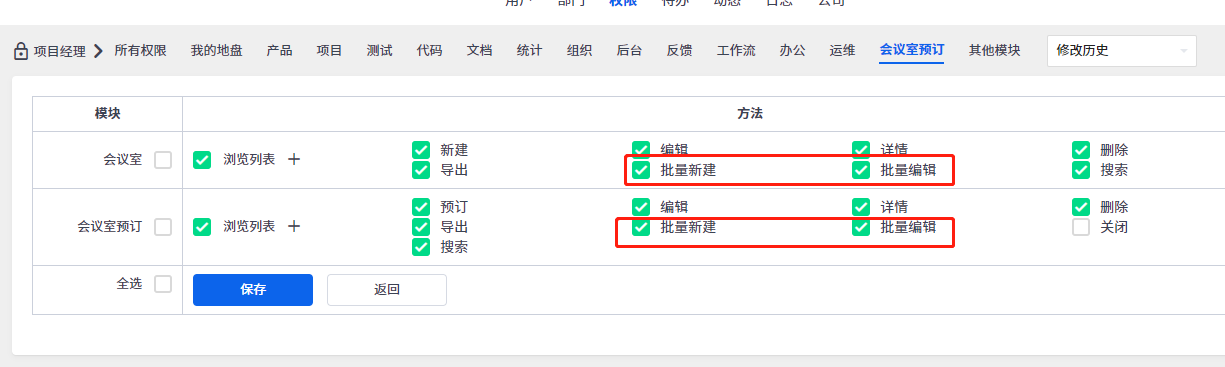The image size is (1225, 367).
Task: Click the chevron arrow after 项目经理
Action: tap(97, 50)
